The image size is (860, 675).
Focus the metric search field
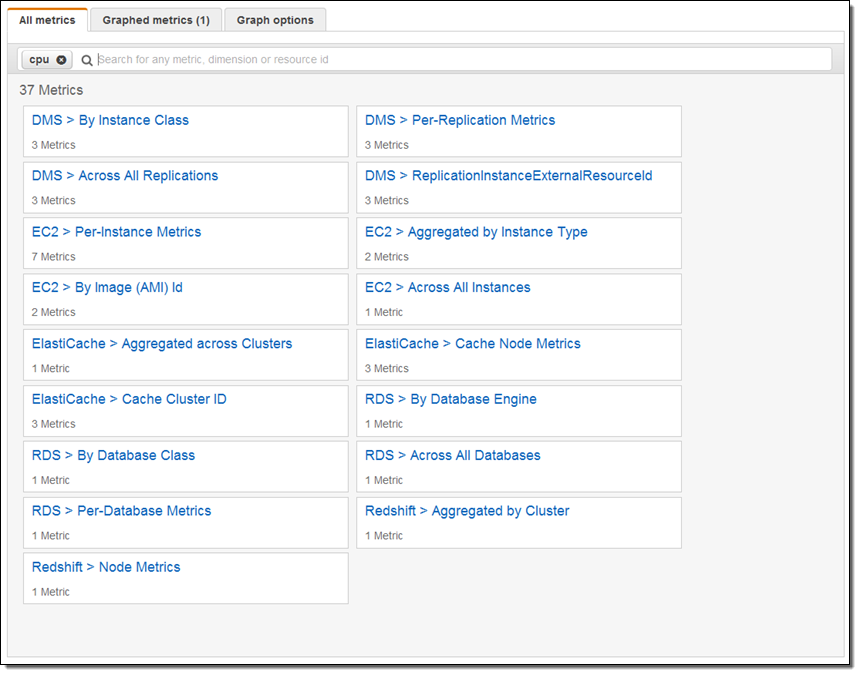point(460,60)
